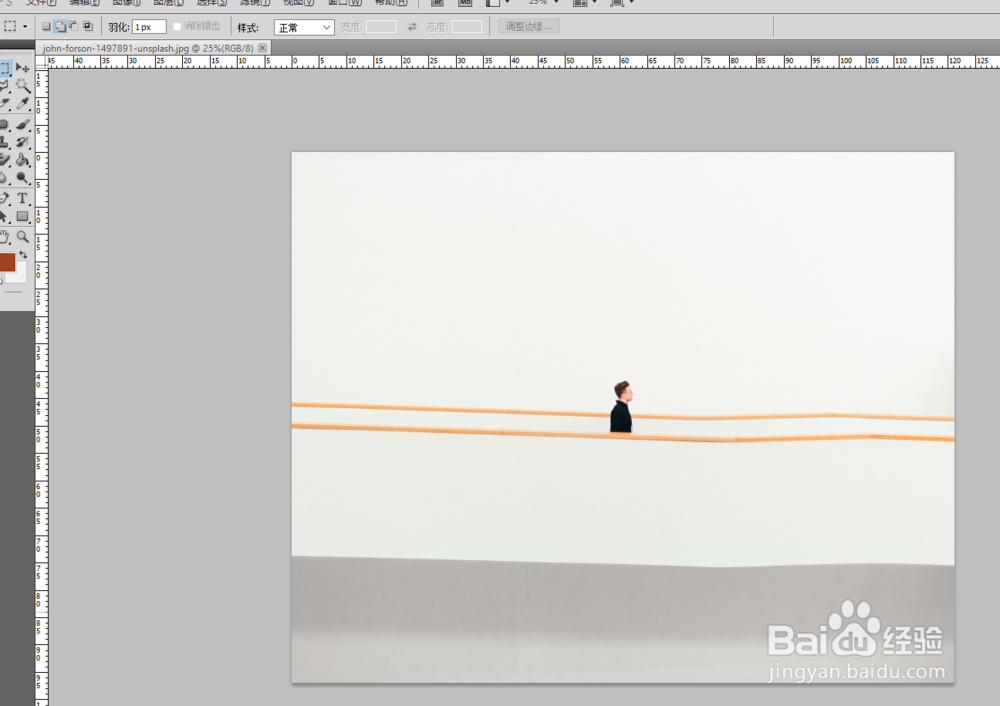1000x706 pixels.
Task: Open the 文件 File menu
Action: (x=41, y=3)
